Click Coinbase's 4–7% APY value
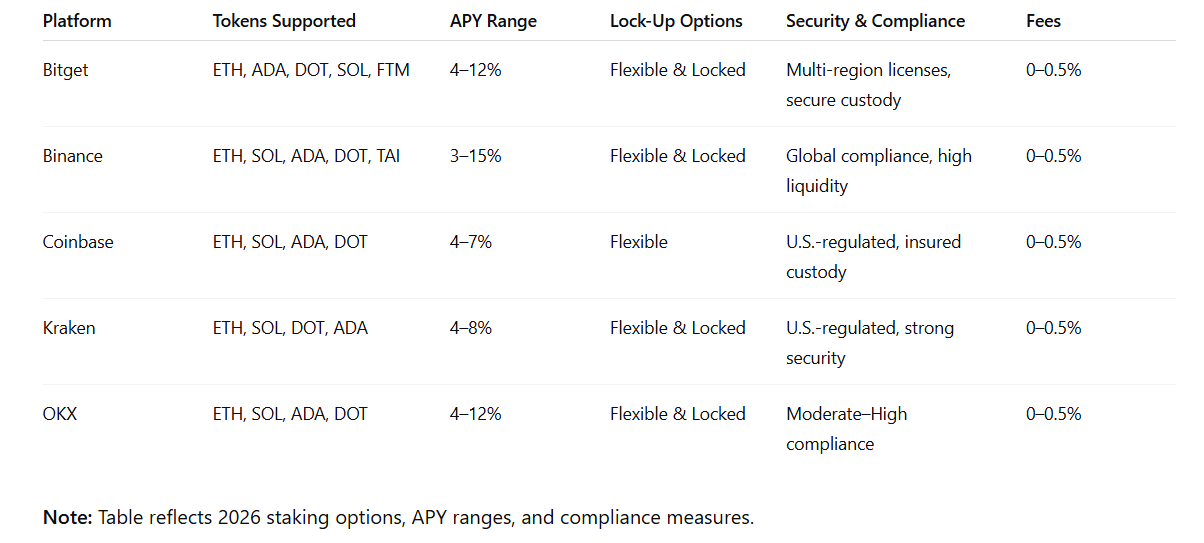The width and height of the screenshot is (1204, 543). click(x=471, y=242)
